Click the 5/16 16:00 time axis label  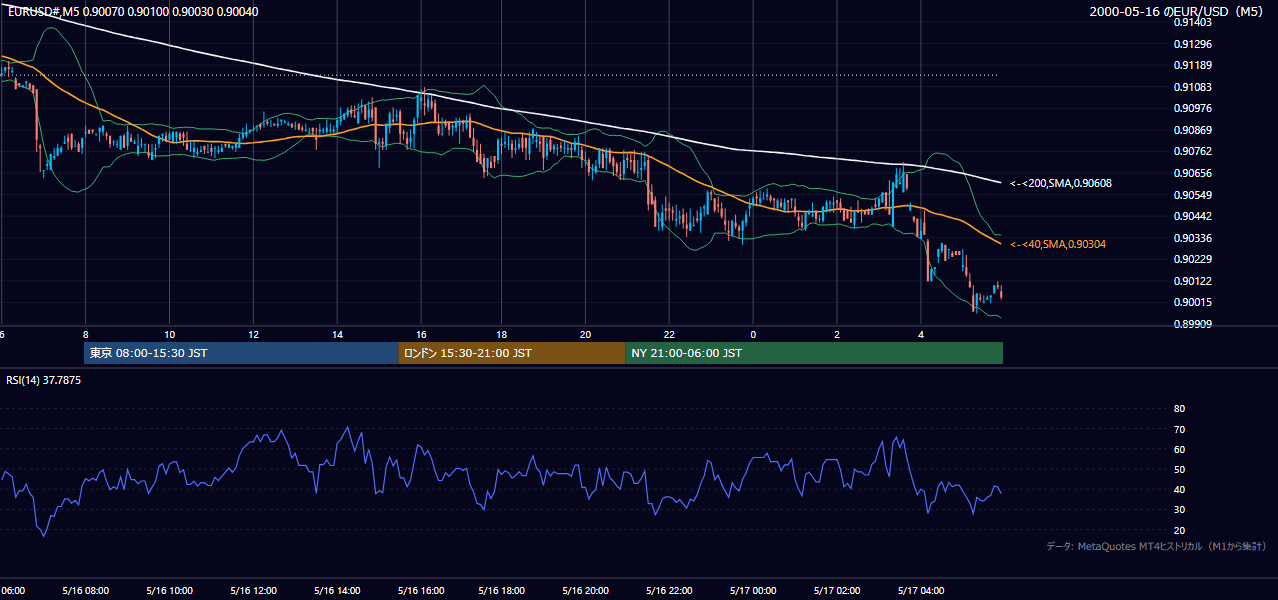421,591
